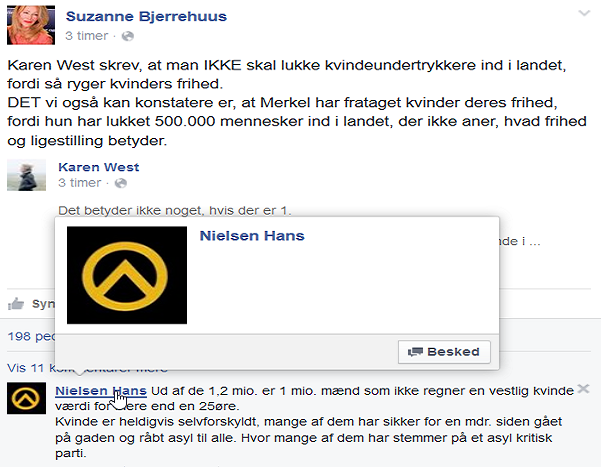Click the Suzanne Bjerrehuus name link
Viewport: 601px width, 467px height.
[x=146, y=16]
